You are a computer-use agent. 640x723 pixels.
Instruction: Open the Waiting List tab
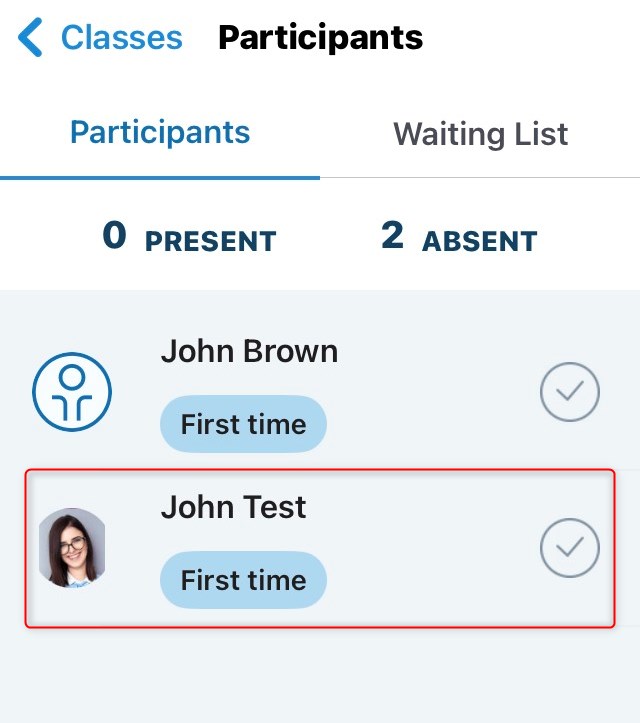click(x=480, y=134)
